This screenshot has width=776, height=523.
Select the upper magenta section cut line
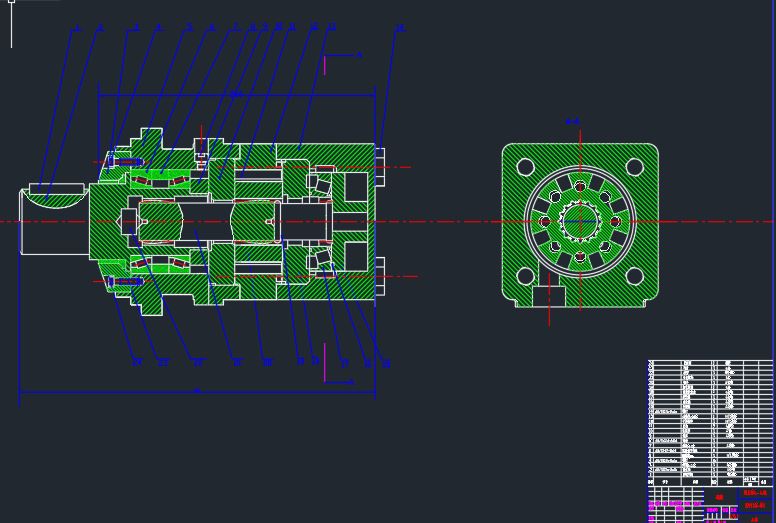pyautogui.click(x=325, y=65)
